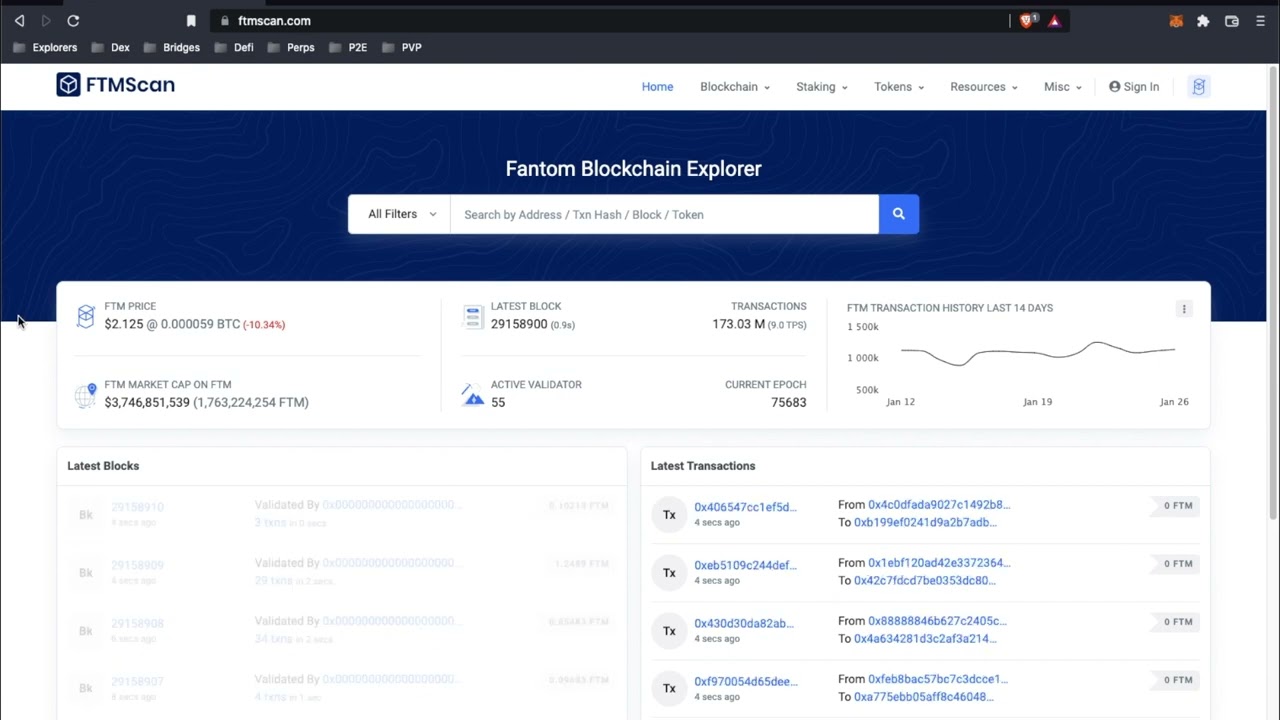Open To address 0x42c7fdcd7be0353dc80

coord(925,580)
